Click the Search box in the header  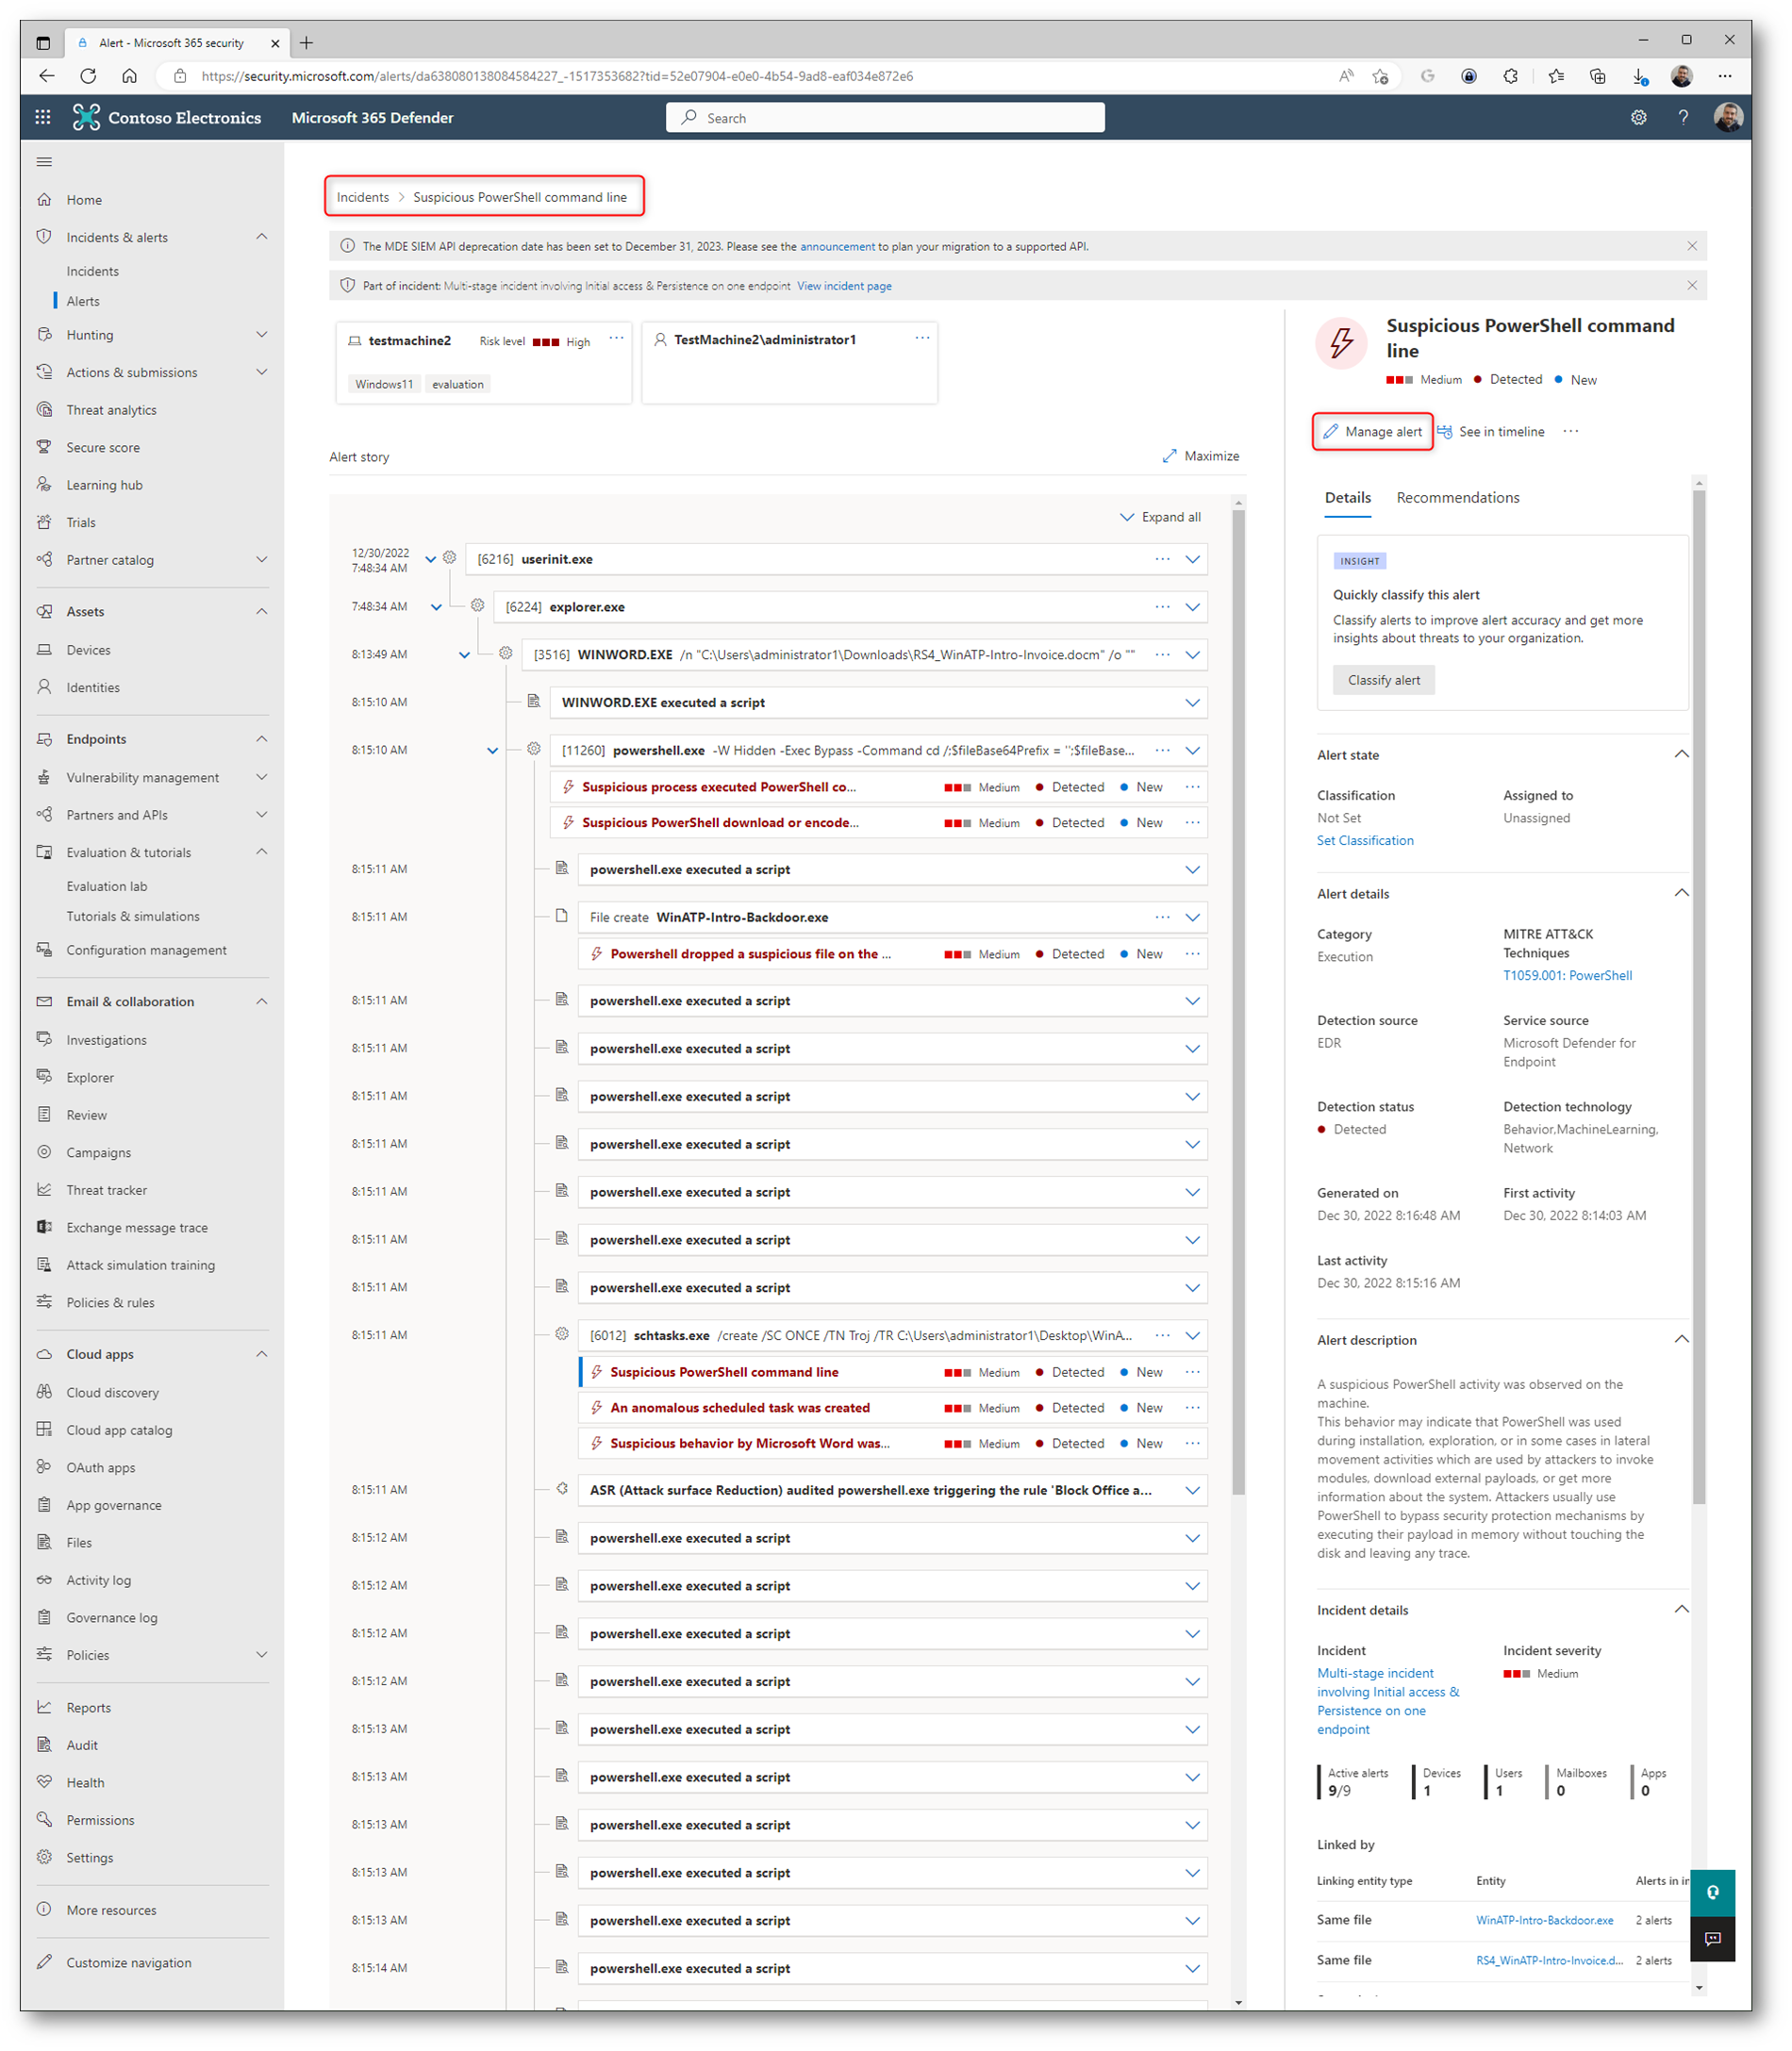click(885, 117)
